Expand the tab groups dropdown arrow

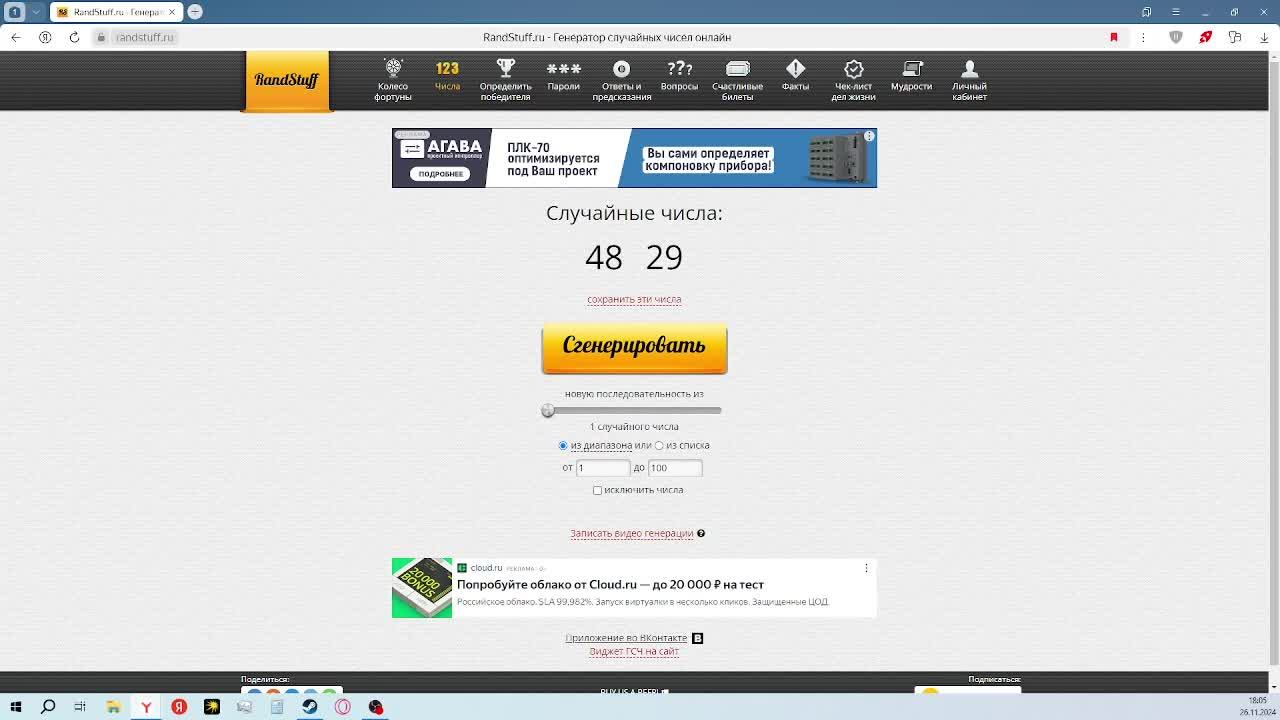36,12
